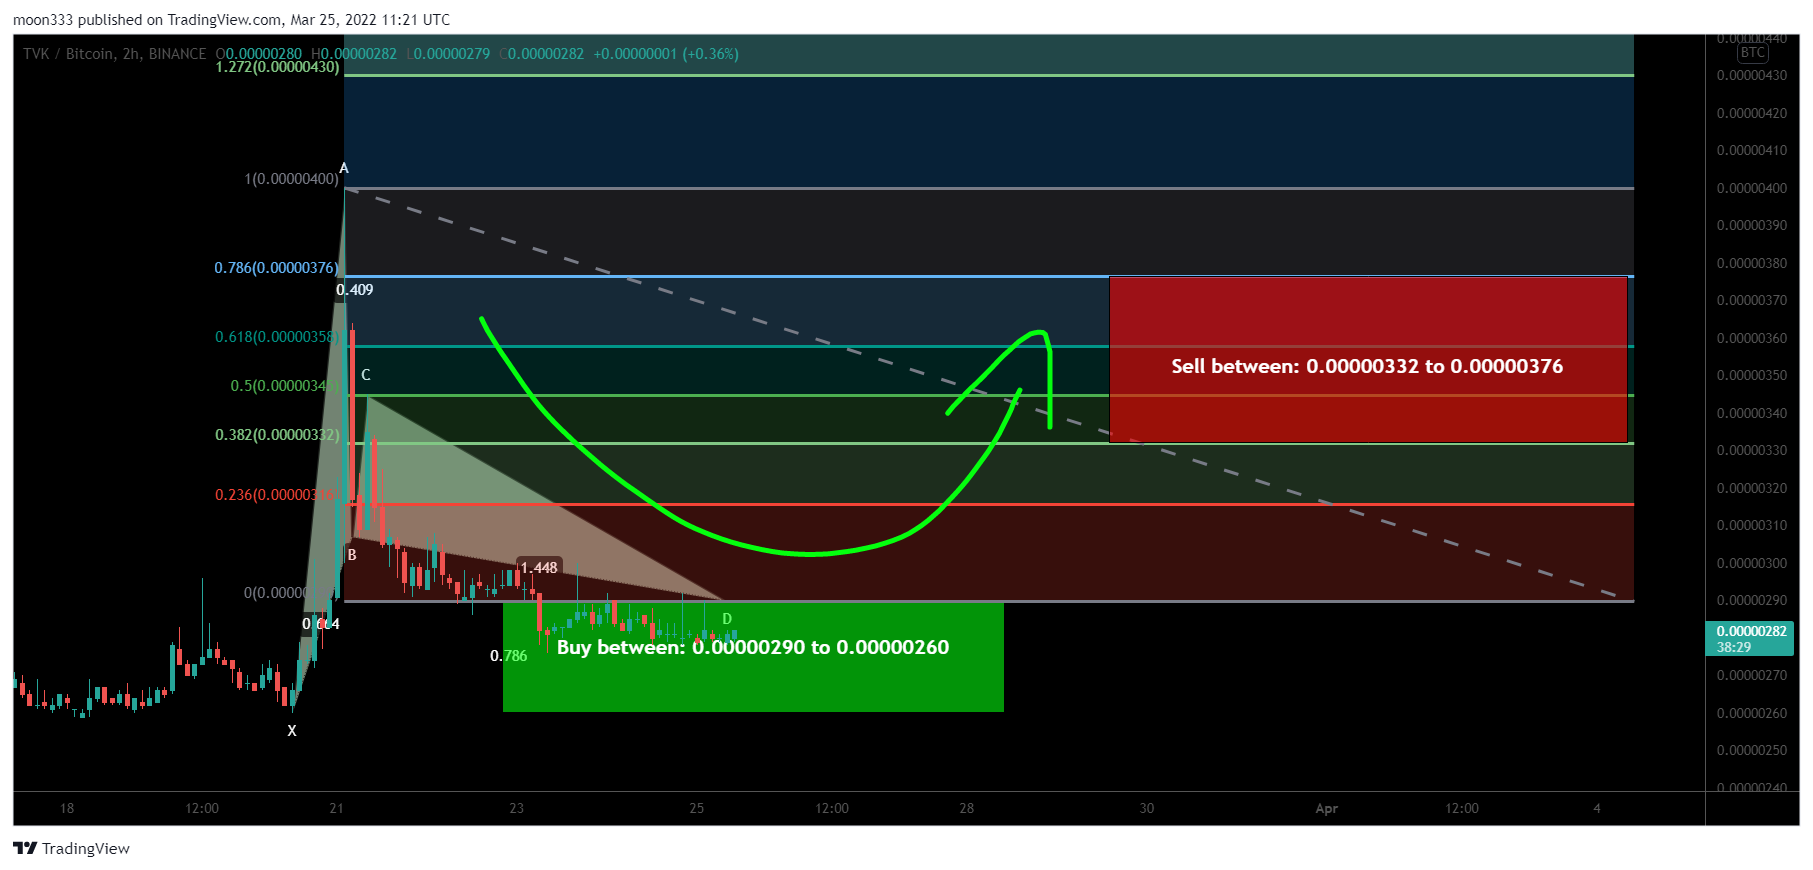Click the 0.5 Fibonacci level label
Image resolution: width=1813 pixels, height=870 pixels.
point(284,386)
